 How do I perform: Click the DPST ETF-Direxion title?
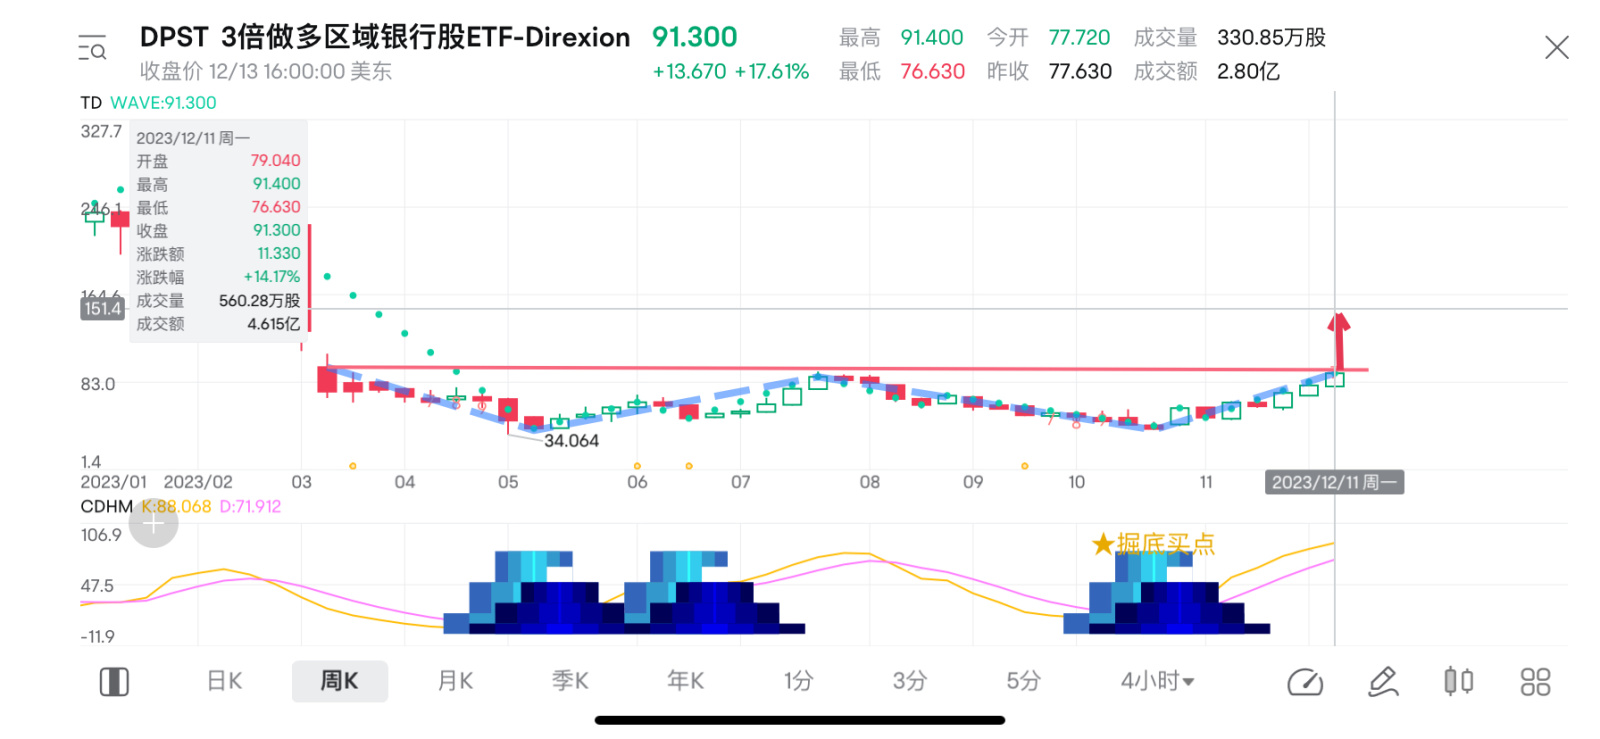[x=385, y=37]
